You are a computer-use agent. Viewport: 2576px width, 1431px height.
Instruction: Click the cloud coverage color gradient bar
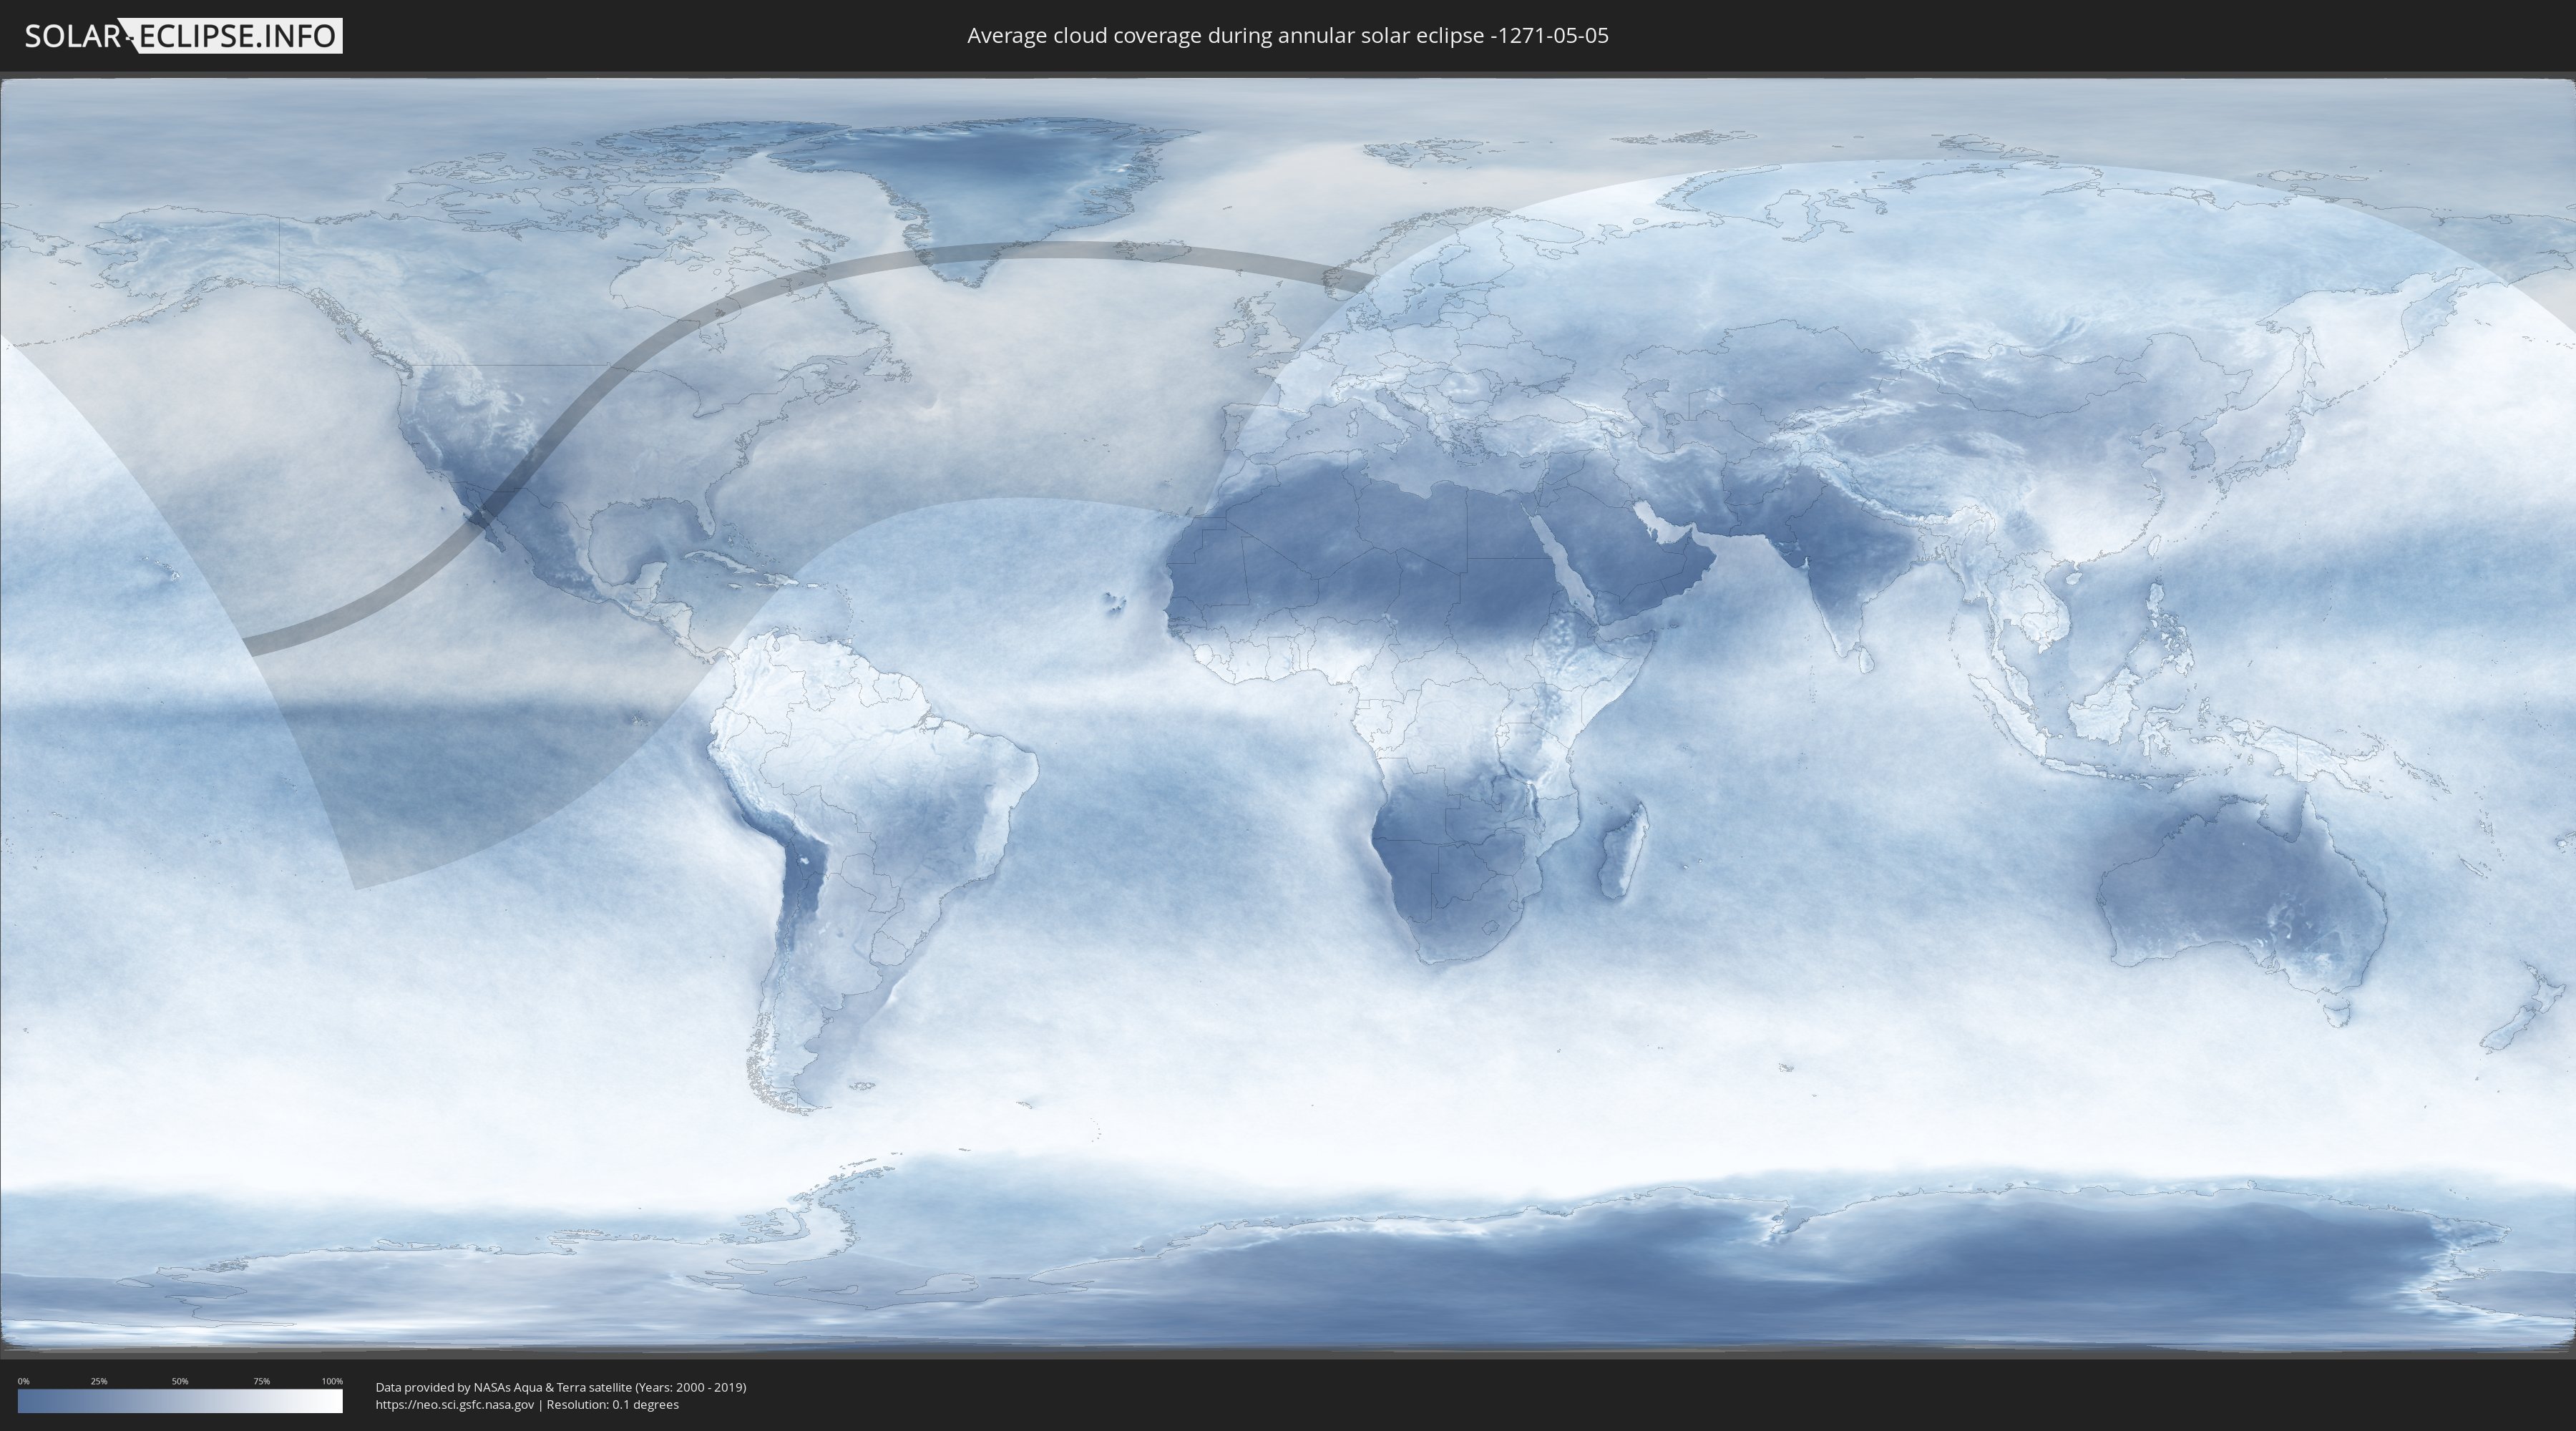[180, 1401]
